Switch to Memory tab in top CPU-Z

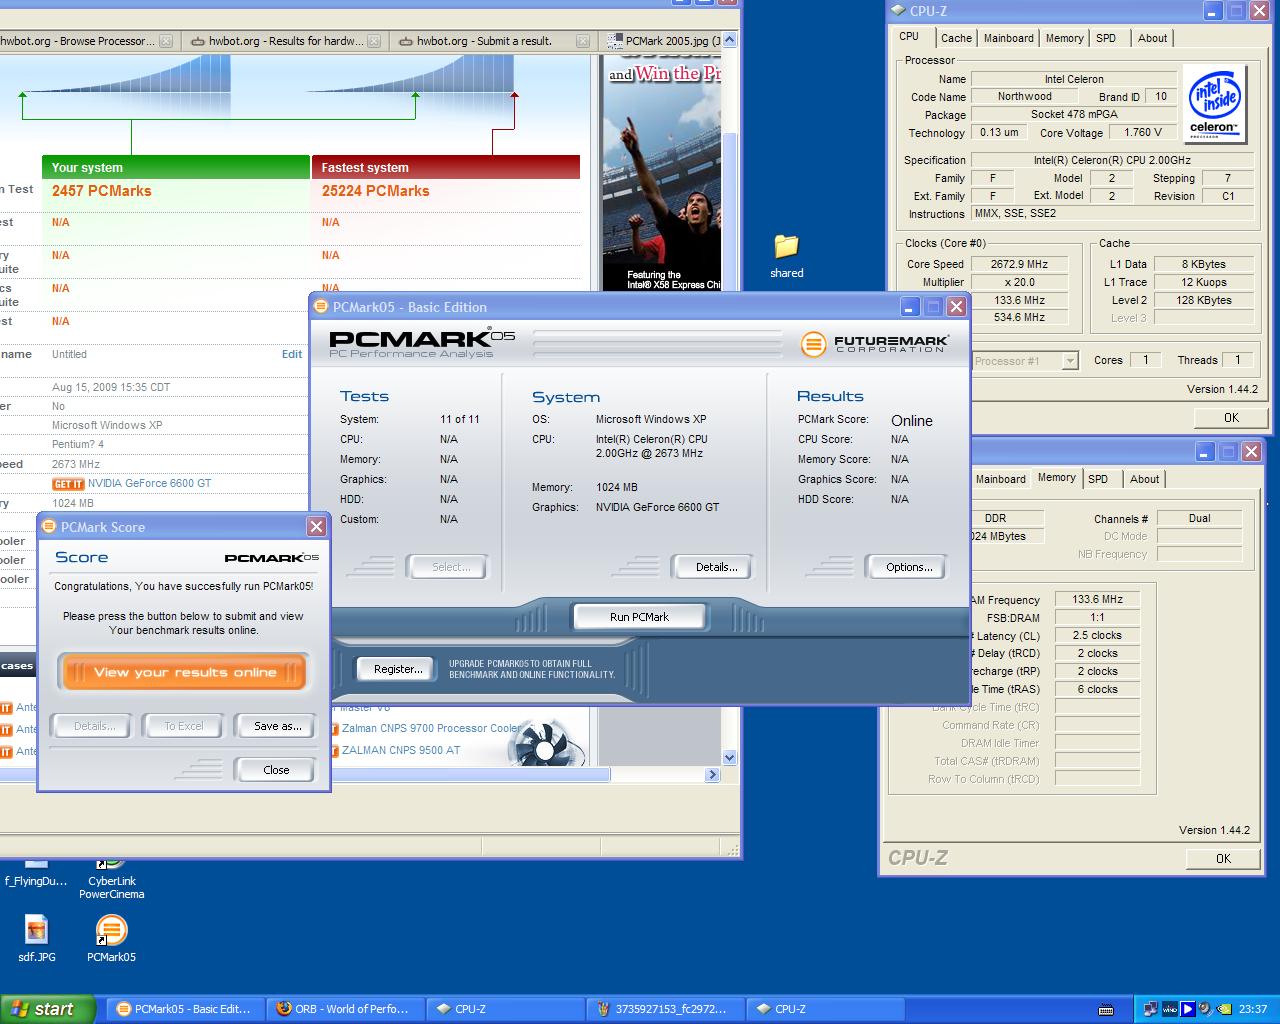point(1064,38)
